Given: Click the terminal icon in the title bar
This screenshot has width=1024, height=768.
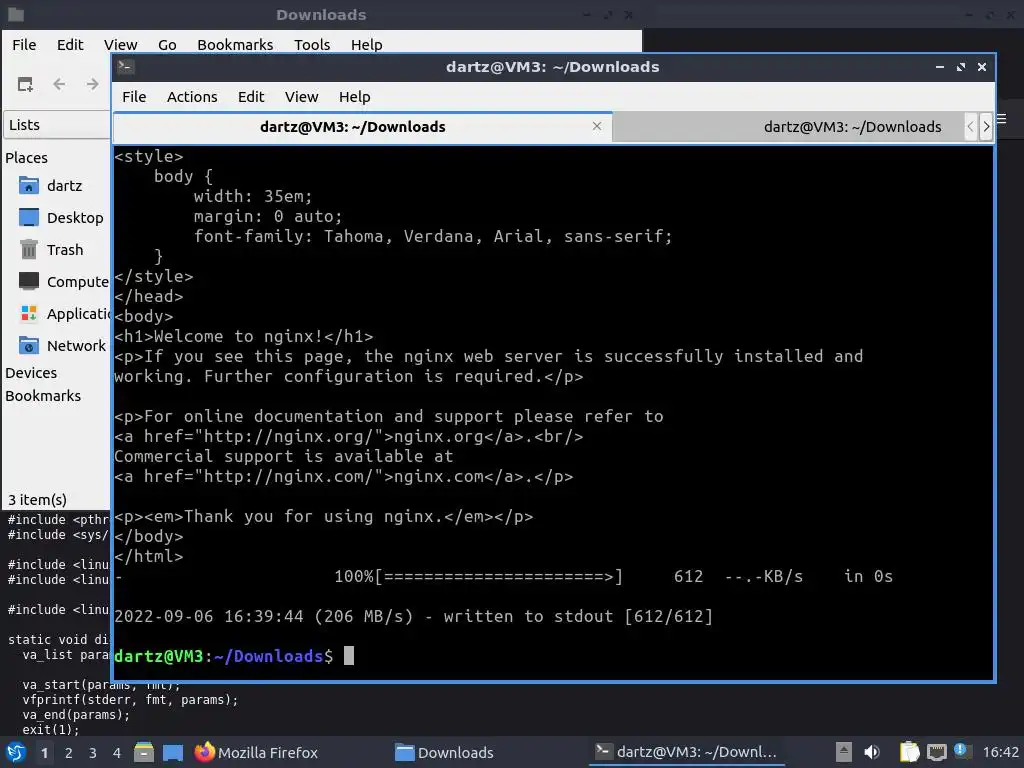Looking at the screenshot, I should coord(125,67).
